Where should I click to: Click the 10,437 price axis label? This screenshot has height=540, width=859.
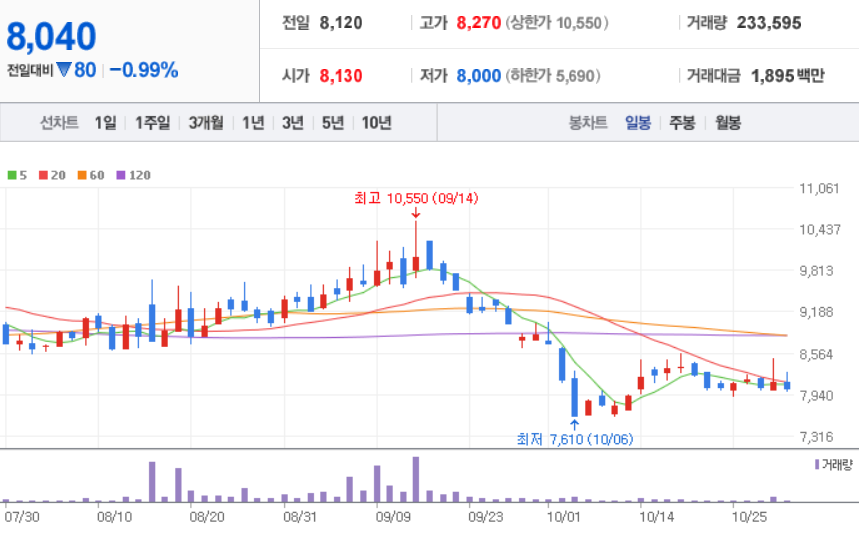(820, 229)
